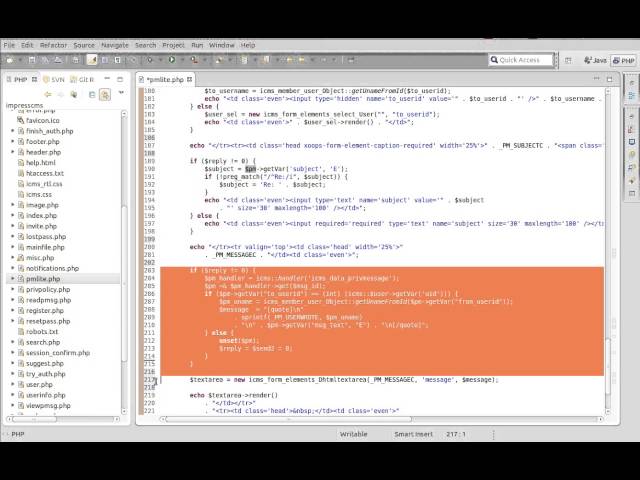Switch to the Java perspective
Screen dimensions: 640x480
coord(596,60)
